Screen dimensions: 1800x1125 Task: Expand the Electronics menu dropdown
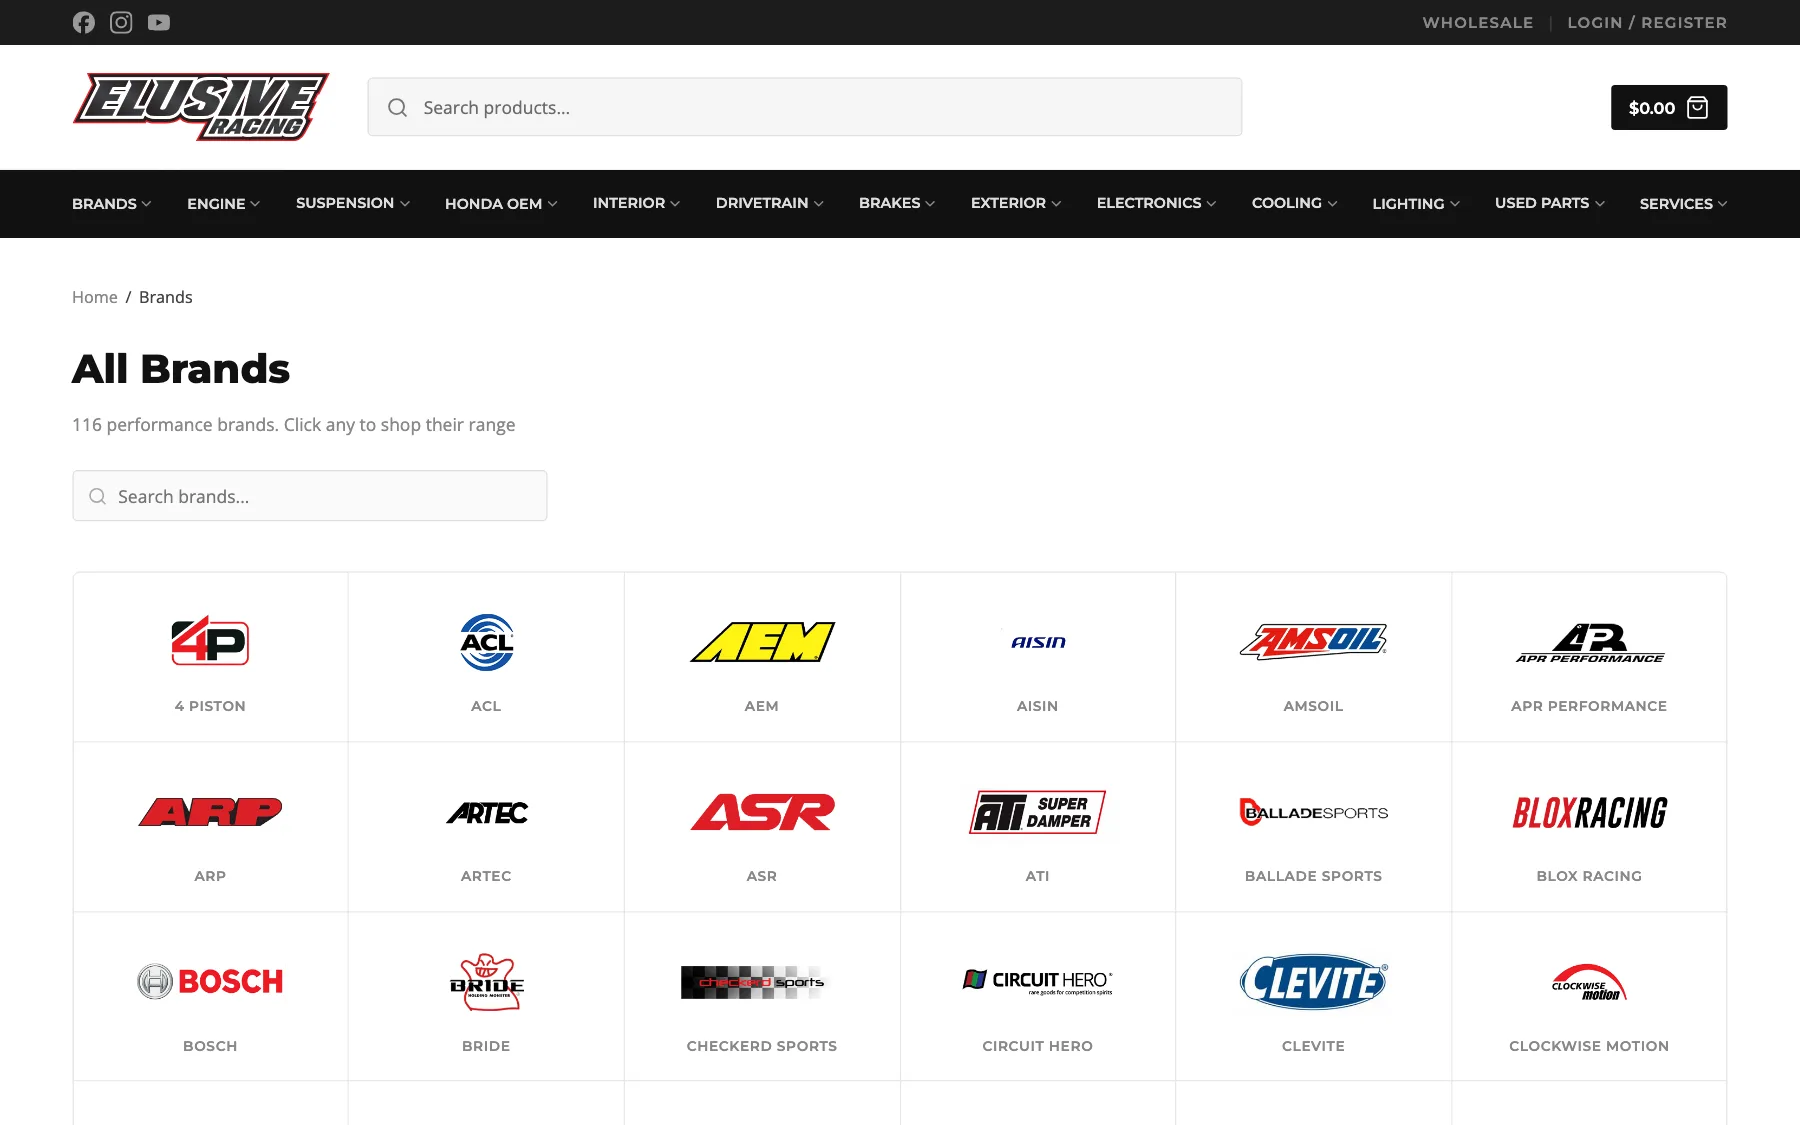(x=1156, y=203)
